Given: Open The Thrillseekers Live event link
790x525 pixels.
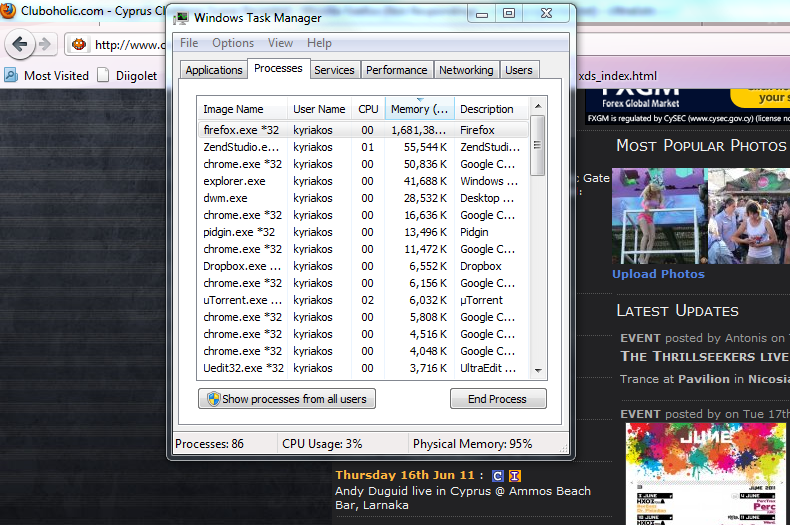Looking at the screenshot, I should point(705,356).
